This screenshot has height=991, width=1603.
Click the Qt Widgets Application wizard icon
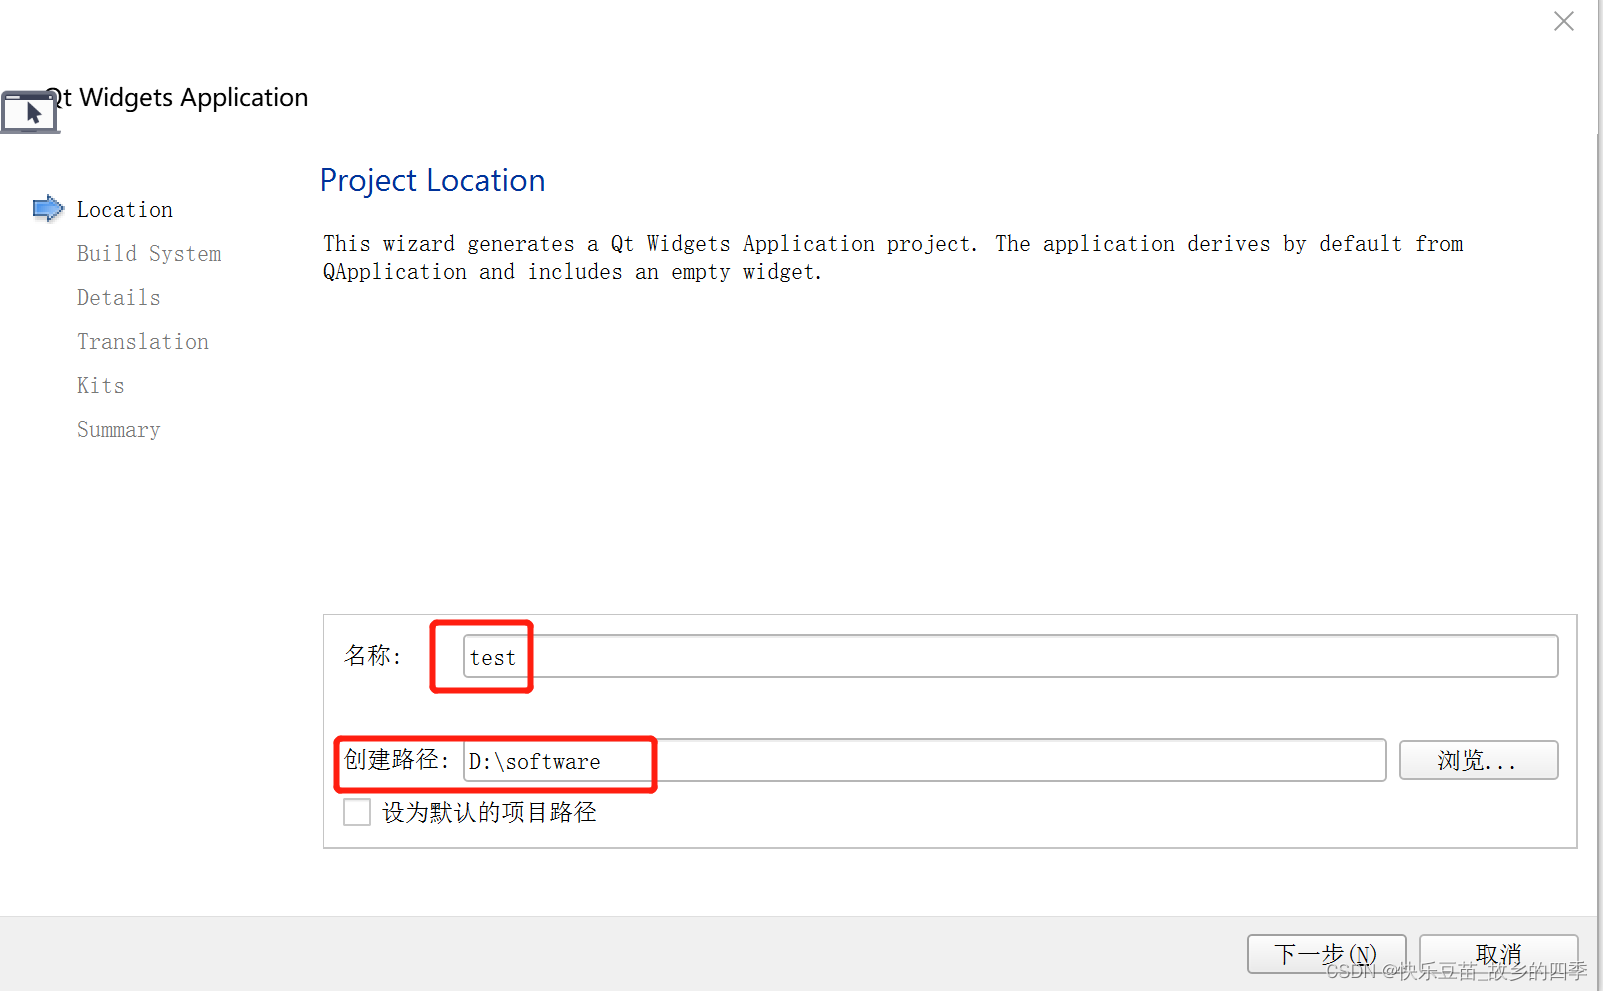pyautogui.click(x=30, y=111)
